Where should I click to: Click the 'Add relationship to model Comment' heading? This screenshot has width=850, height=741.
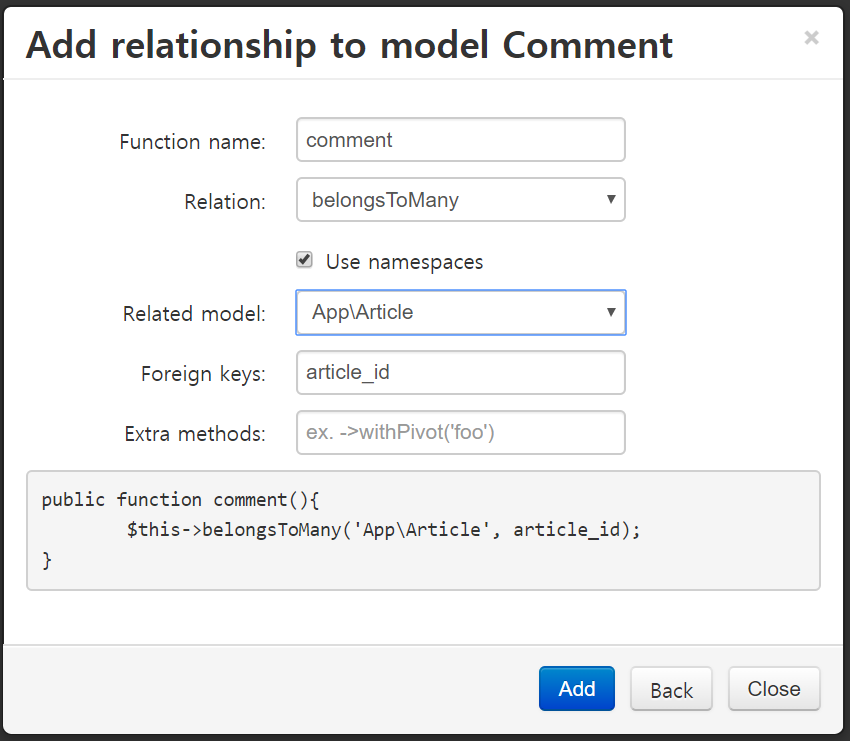(349, 45)
